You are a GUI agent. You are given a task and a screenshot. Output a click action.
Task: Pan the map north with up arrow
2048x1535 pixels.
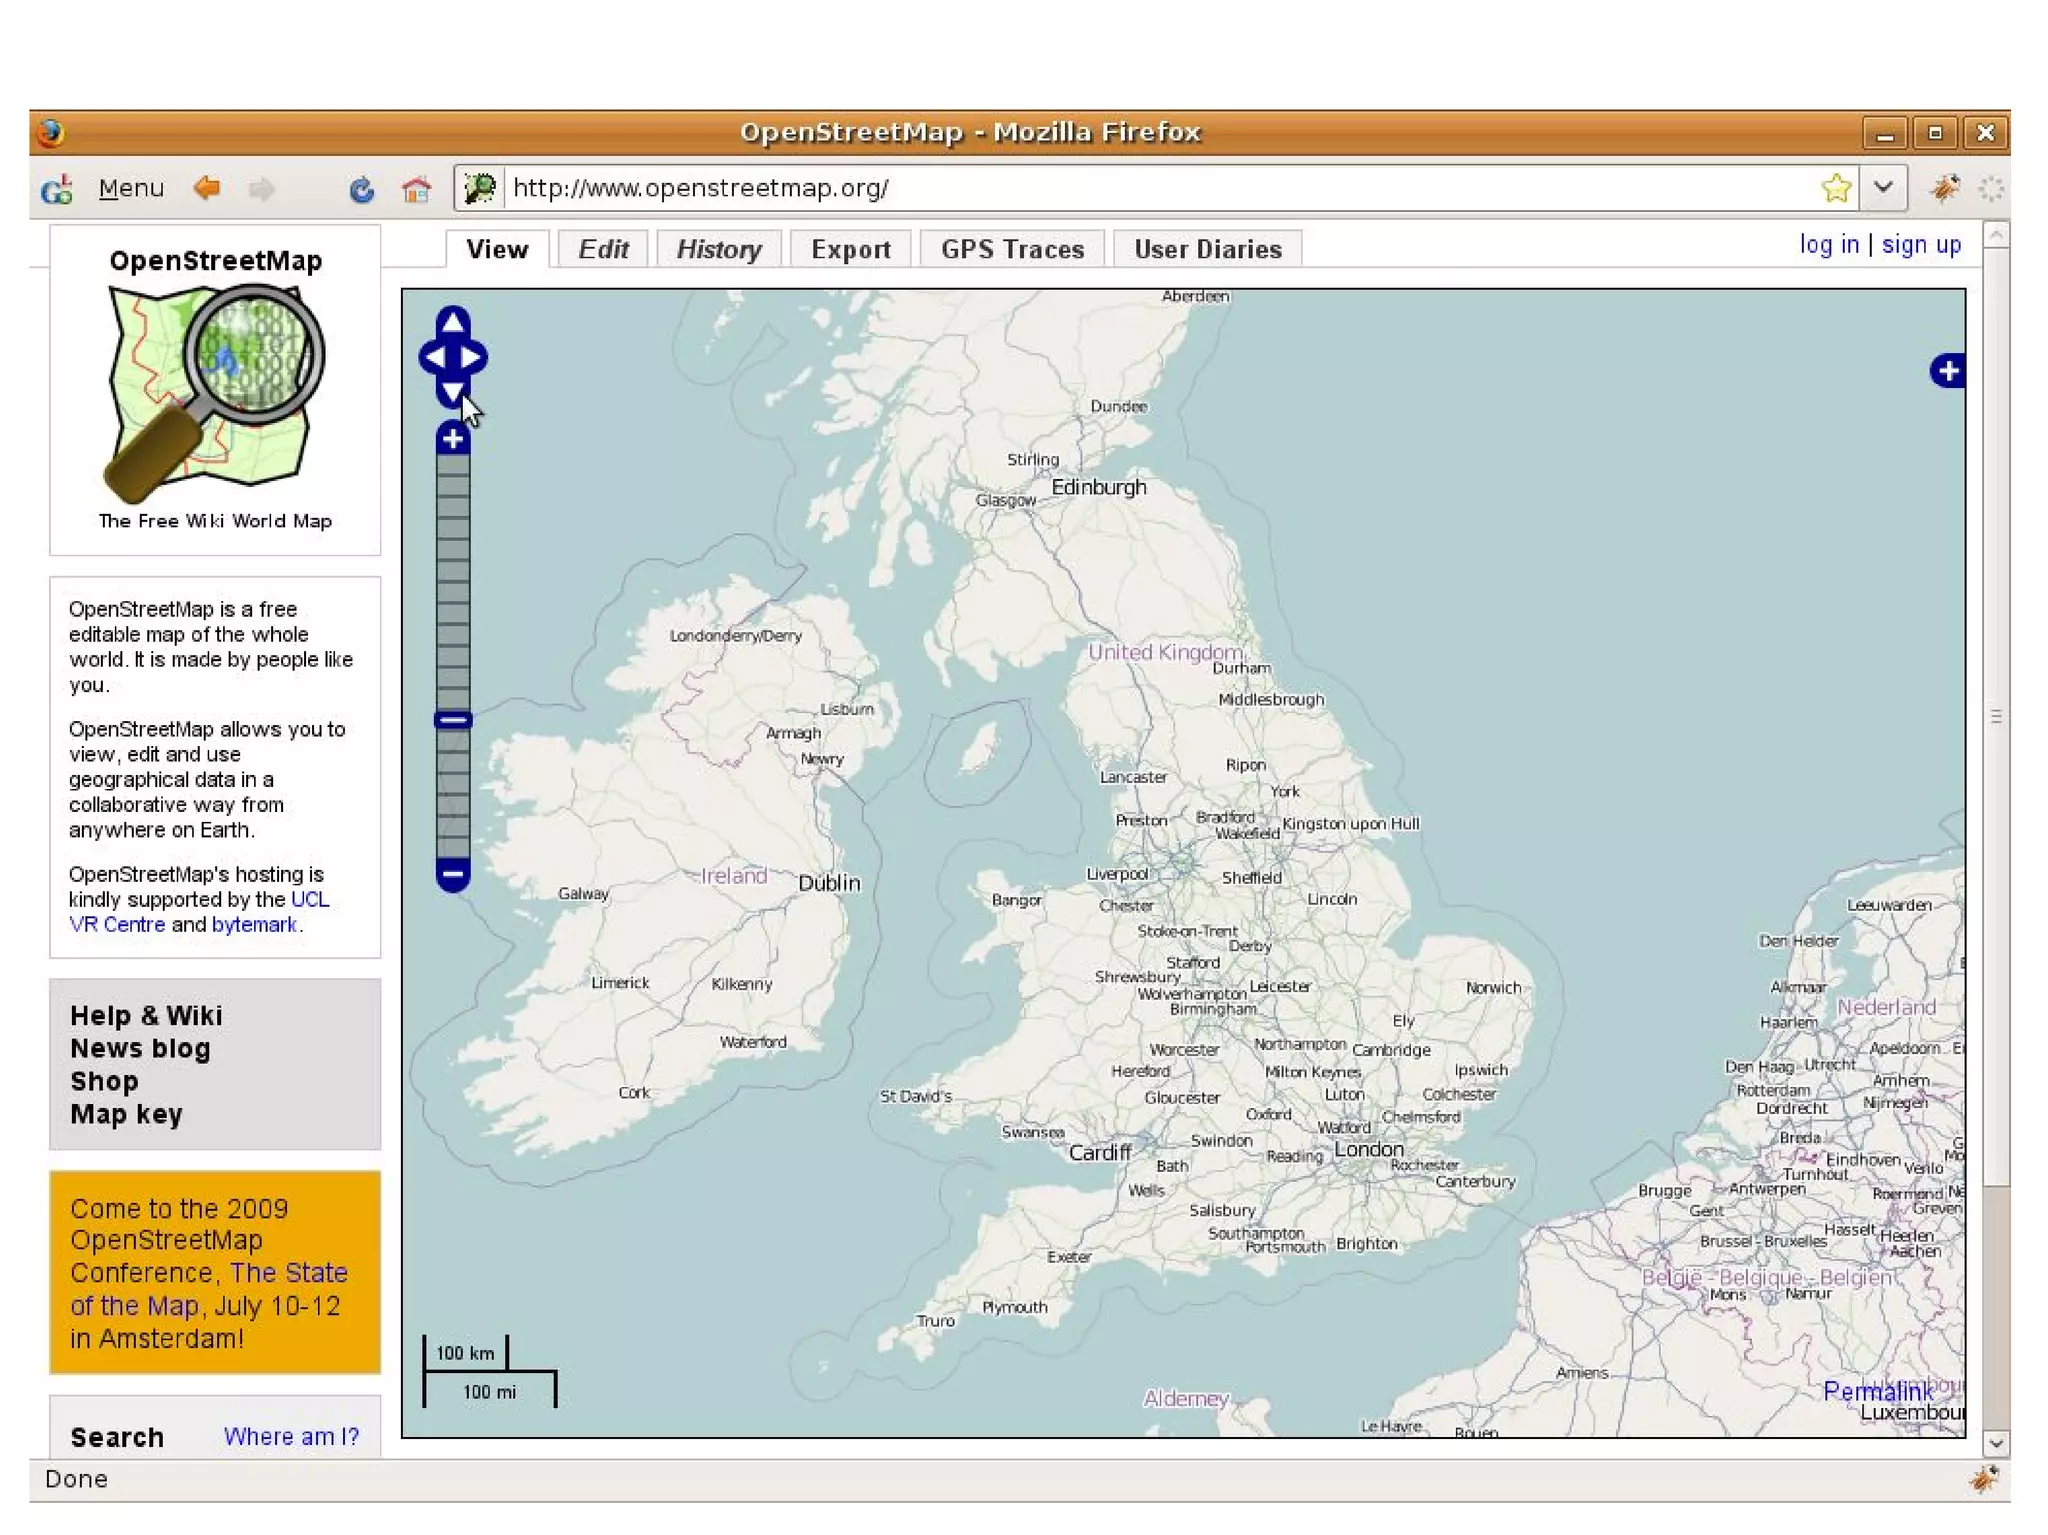point(453,321)
